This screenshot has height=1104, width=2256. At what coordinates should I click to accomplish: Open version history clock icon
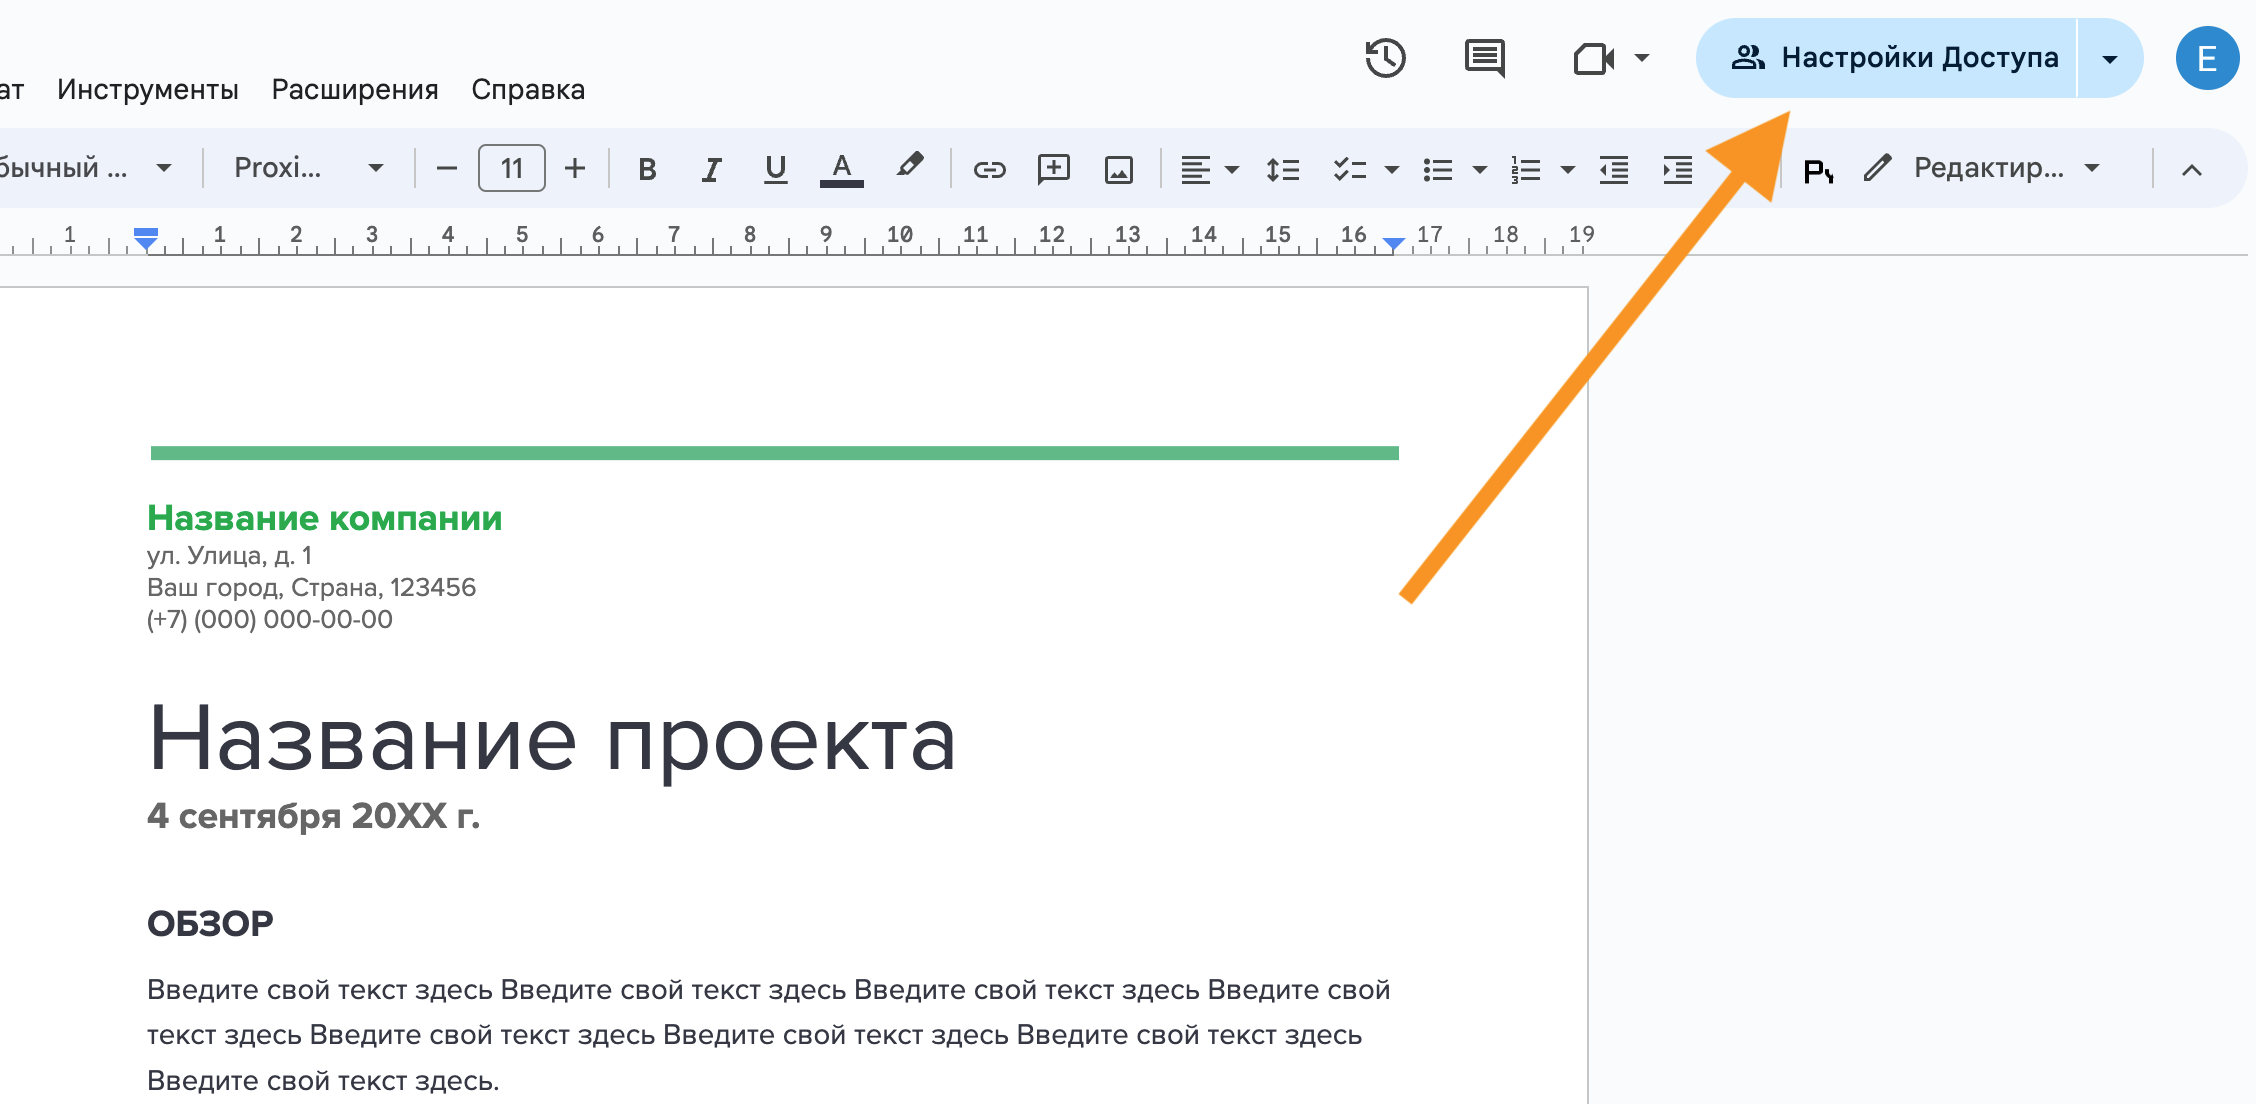[x=1385, y=58]
